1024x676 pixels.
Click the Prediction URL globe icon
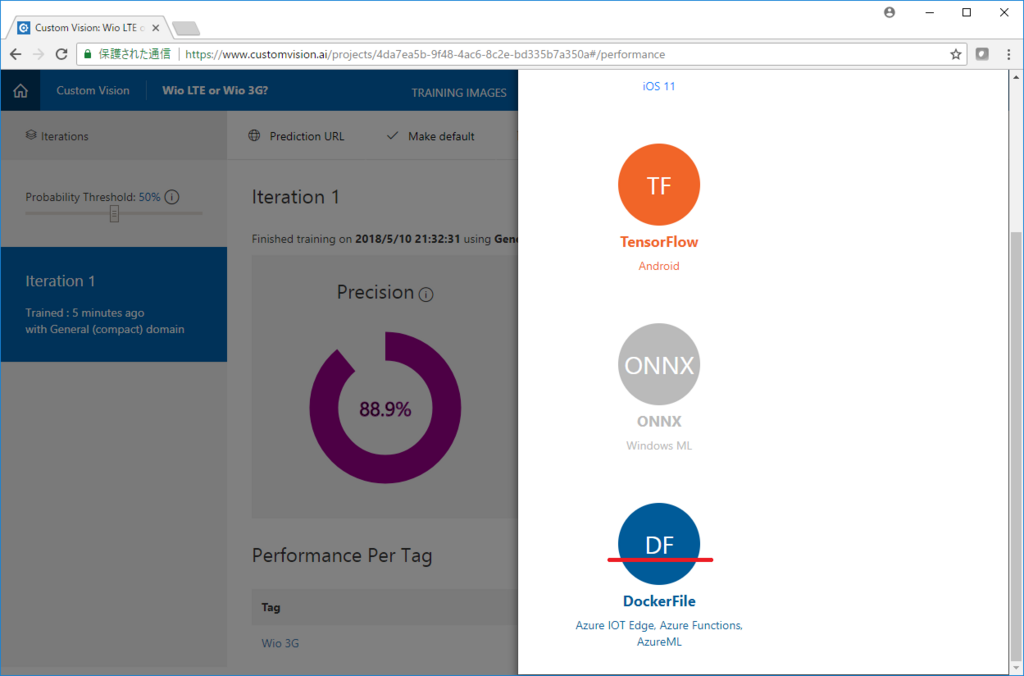(254, 136)
